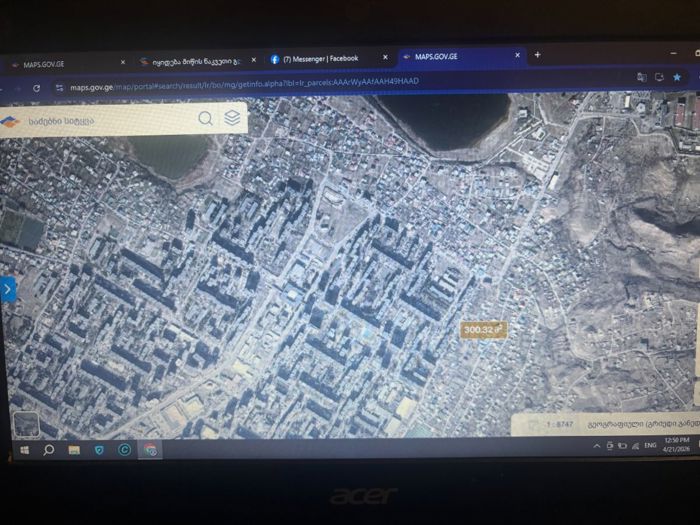Click the search magnifier icon in map search box
Image resolution: width=700 pixels, height=525 pixels.
click(x=205, y=118)
